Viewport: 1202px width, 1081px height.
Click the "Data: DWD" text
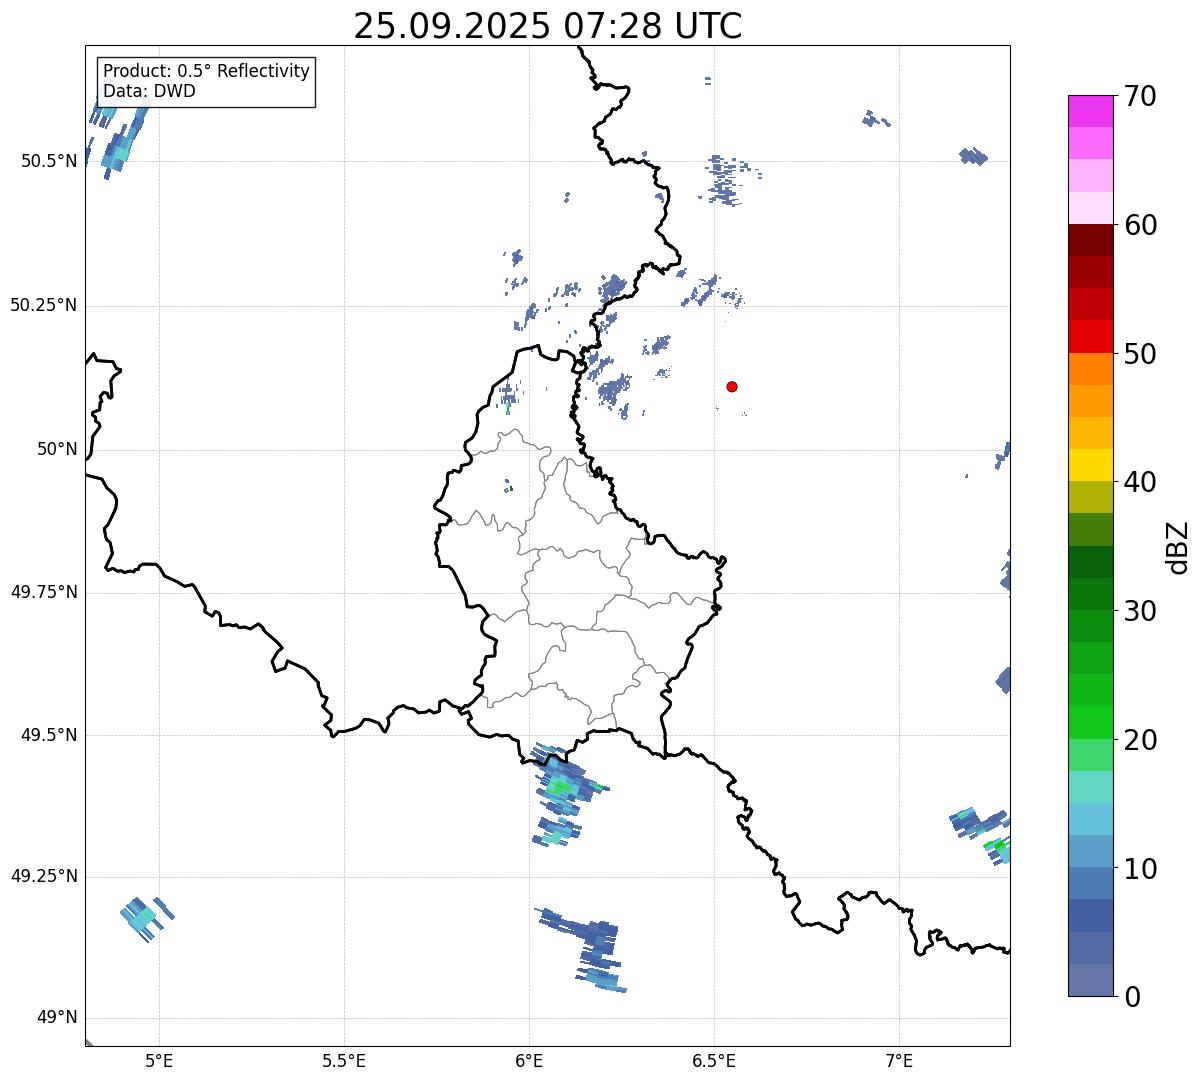150,91
